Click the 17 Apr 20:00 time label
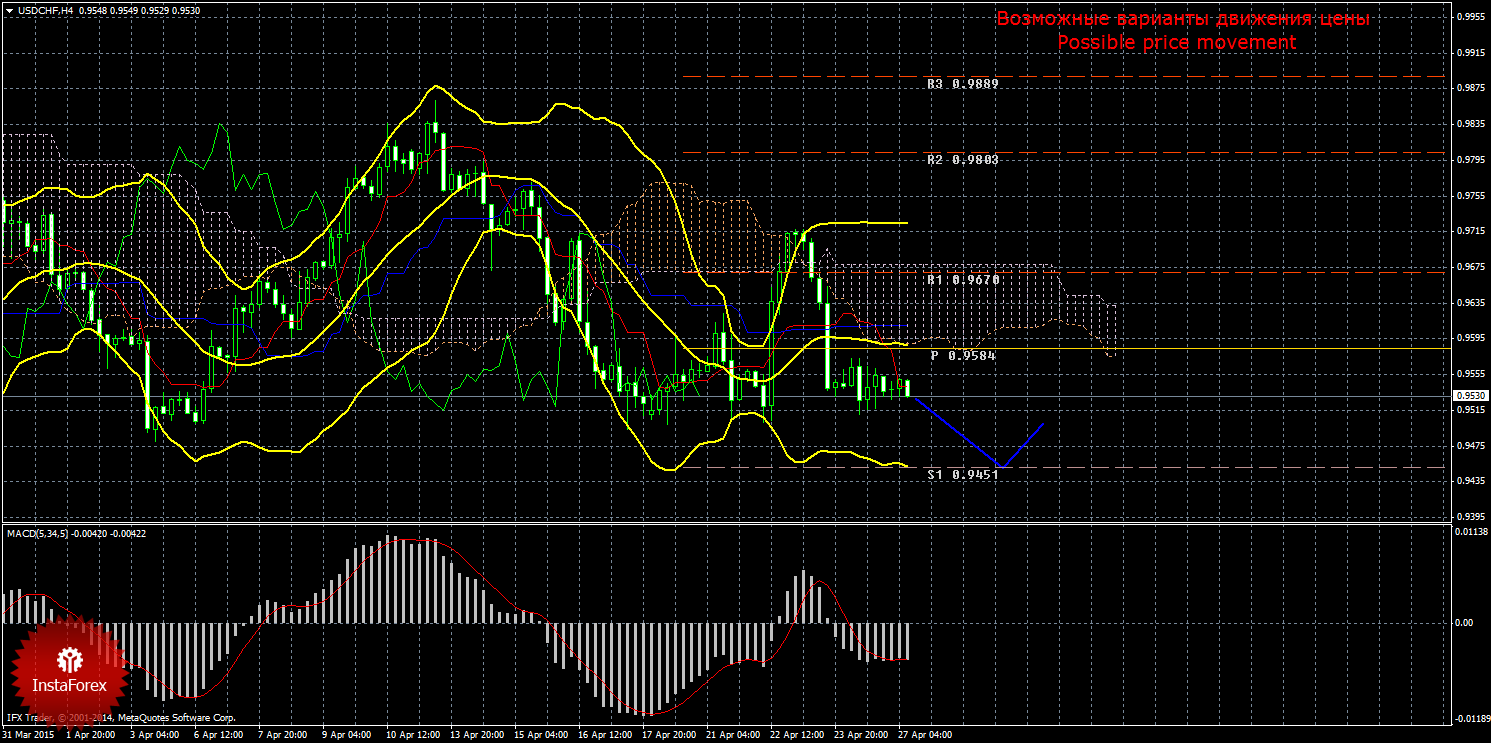This screenshot has height=743, width=1491. click(x=668, y=735)
